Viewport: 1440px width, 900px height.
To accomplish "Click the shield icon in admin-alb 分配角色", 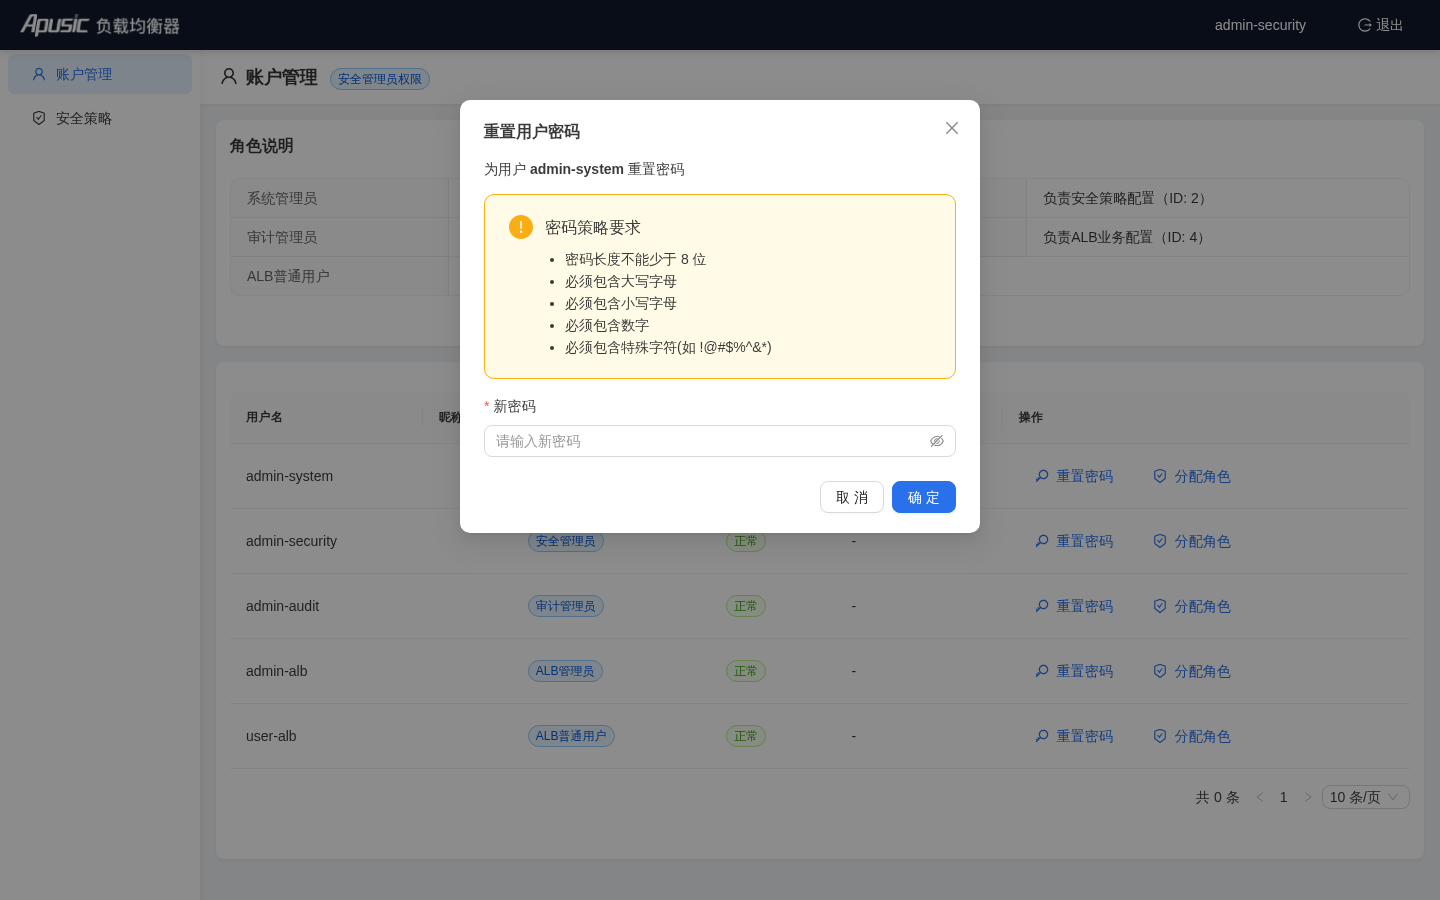I will (1160, 671).
